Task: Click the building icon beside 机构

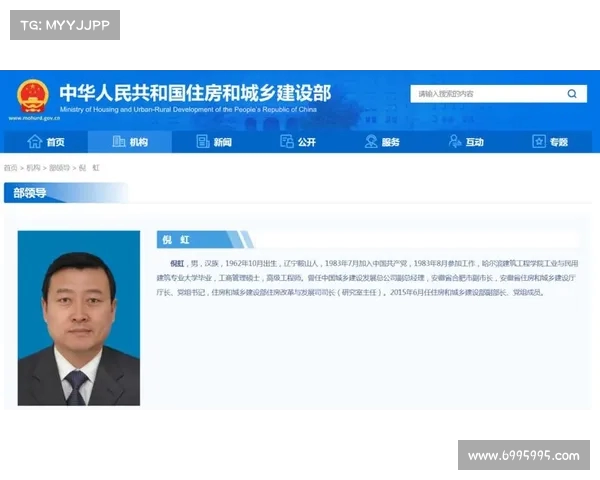Action: click(x=119, y=142)
